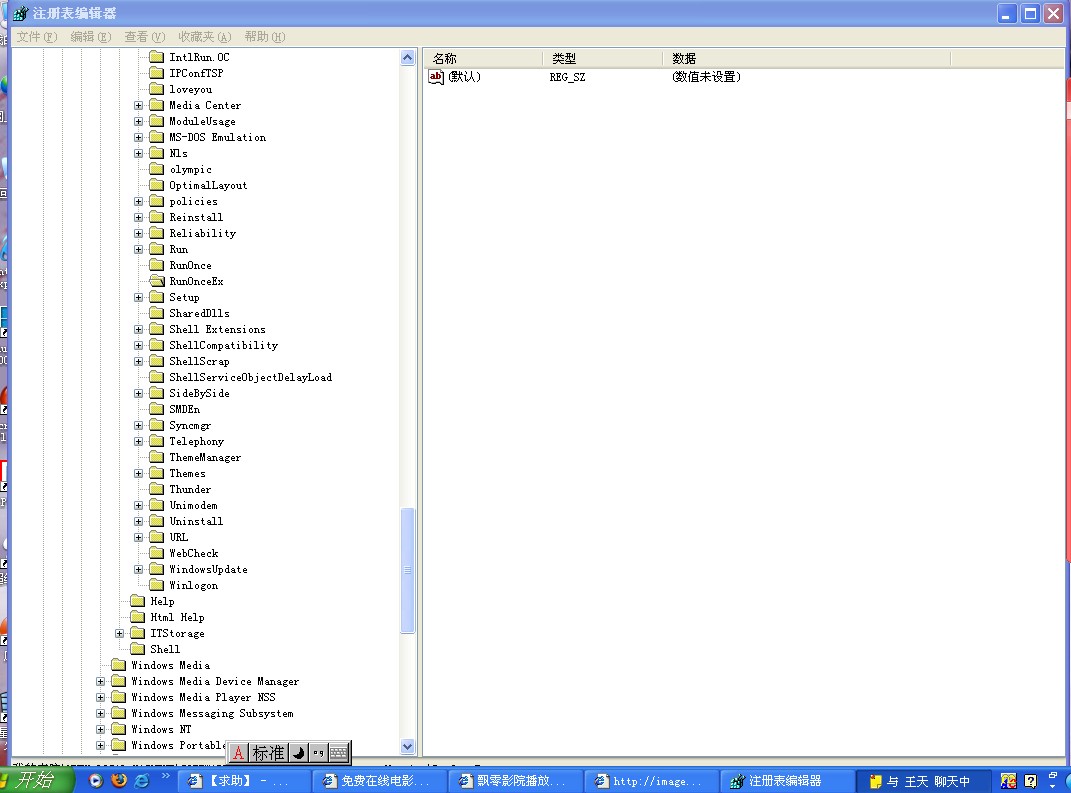
Task: Open the media player quick launch icon
Action: 96,780
